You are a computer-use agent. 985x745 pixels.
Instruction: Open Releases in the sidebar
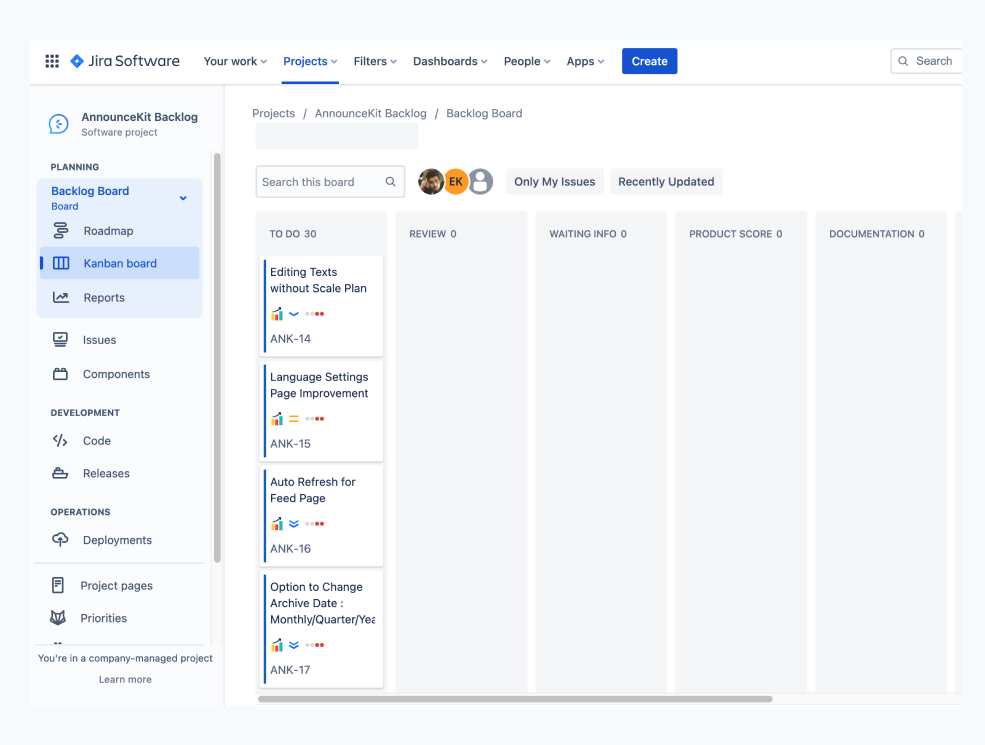(119, 473)
